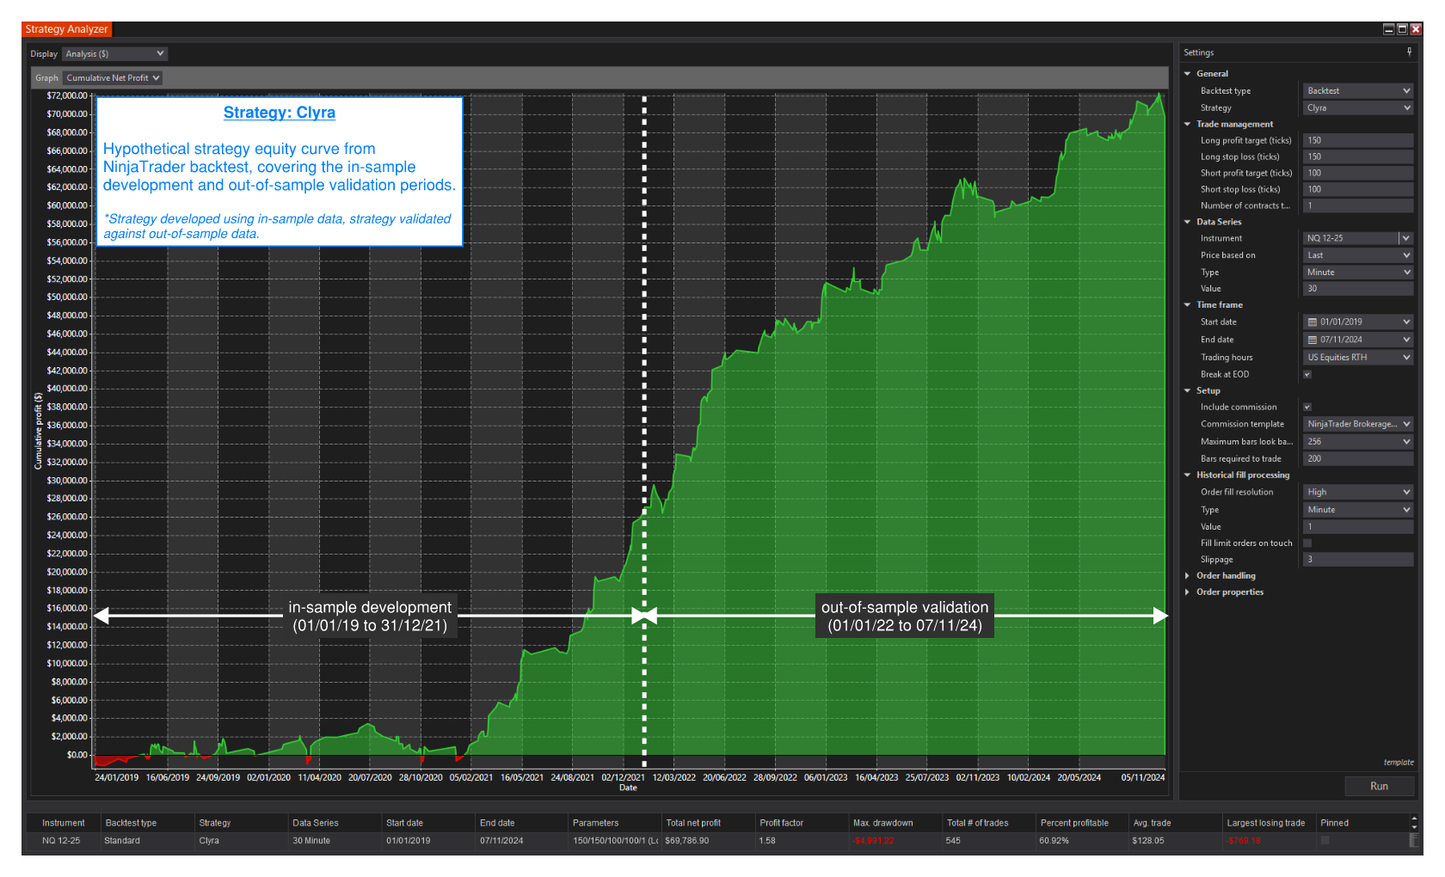Maximize the Strategy Analyzer window
This screenshot has height=877, width=1445.
click(x=1402, y=29)
